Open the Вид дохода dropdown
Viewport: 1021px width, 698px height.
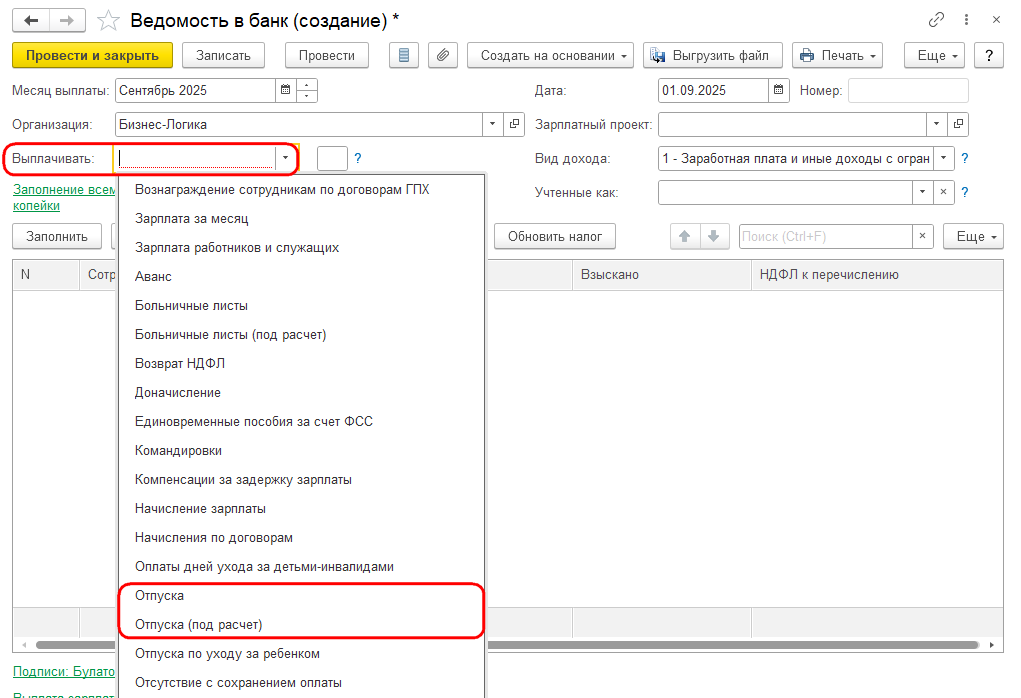[x=944, y=158]
